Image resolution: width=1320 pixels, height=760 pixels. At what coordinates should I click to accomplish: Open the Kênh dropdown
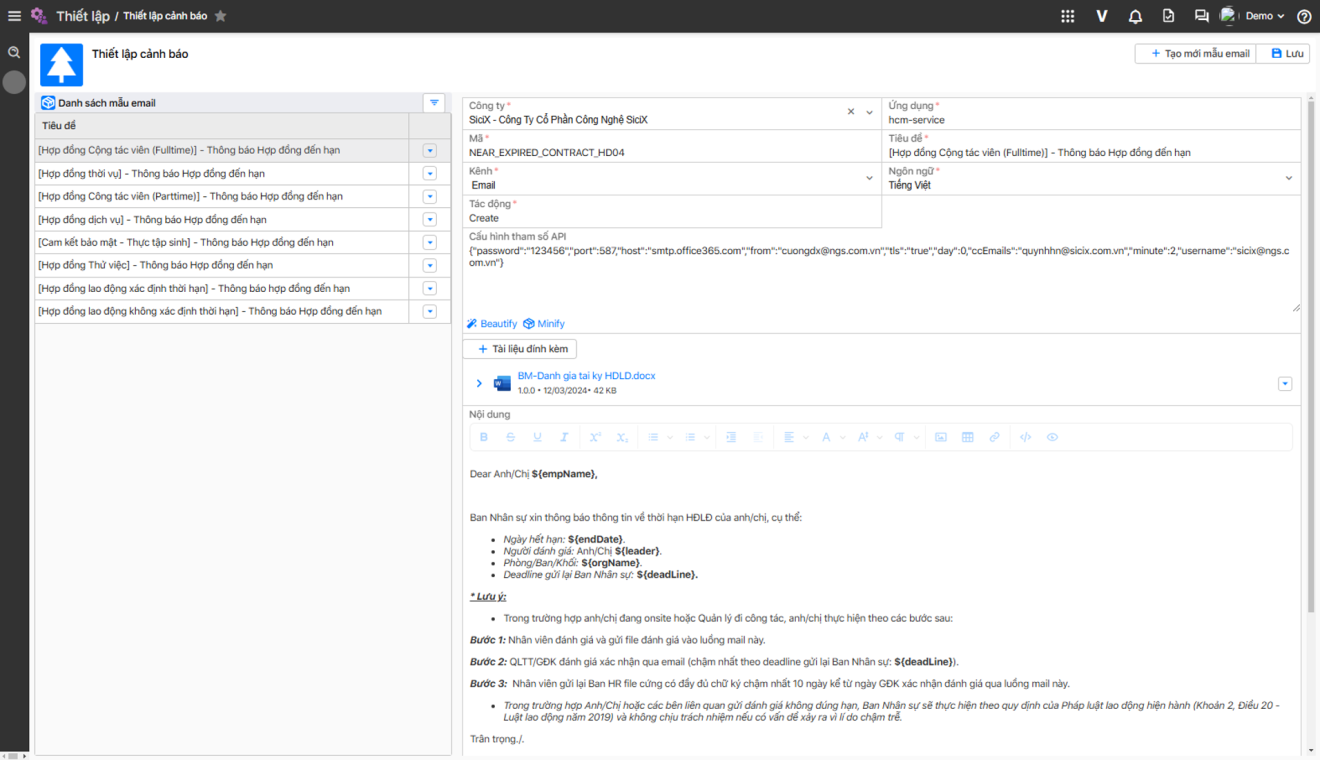869,178
